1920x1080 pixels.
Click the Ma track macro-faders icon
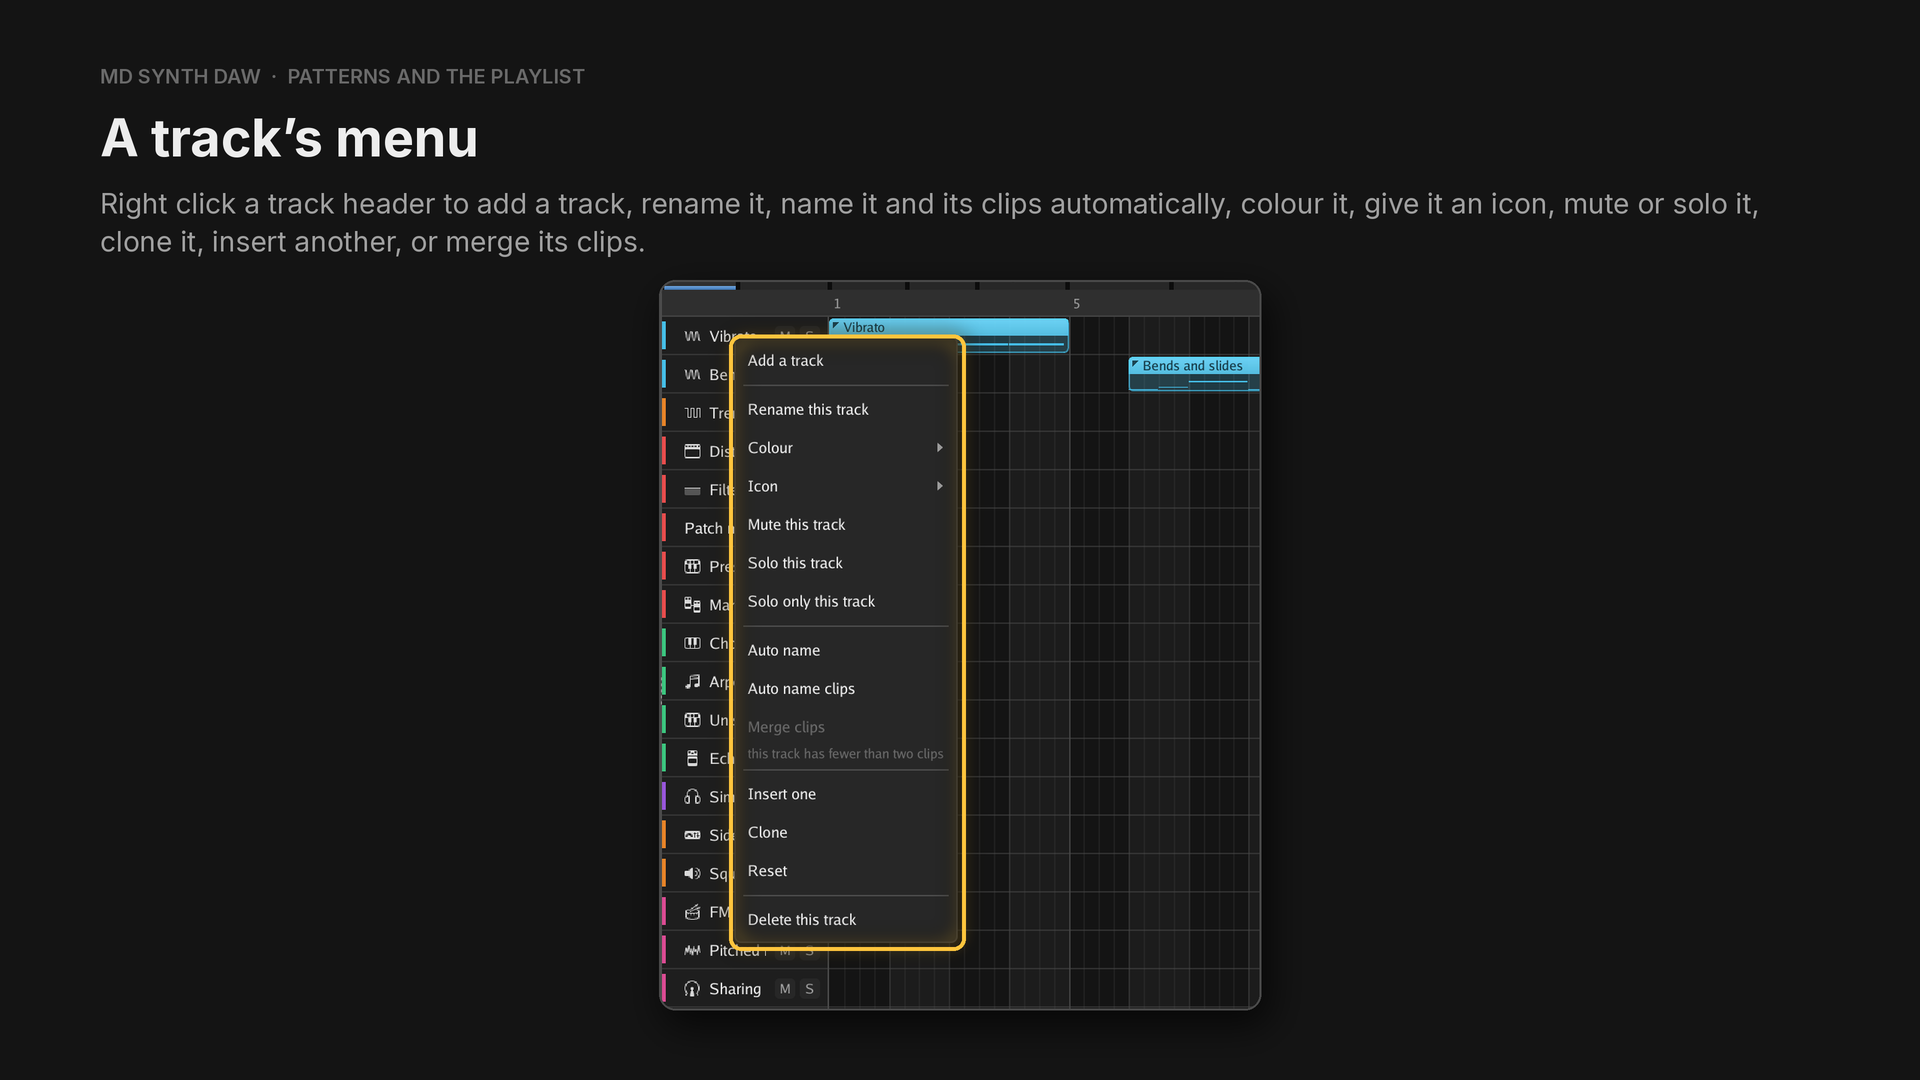(x=692, y=605)
